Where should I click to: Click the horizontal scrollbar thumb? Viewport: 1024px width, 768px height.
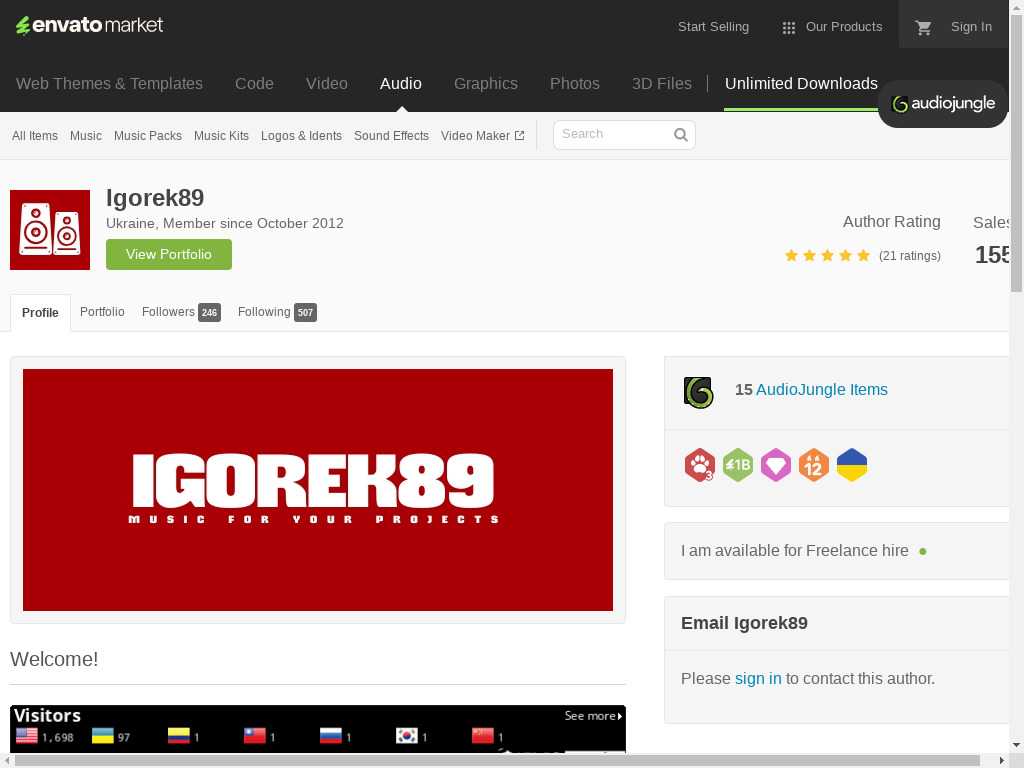[x=497, y=761]
